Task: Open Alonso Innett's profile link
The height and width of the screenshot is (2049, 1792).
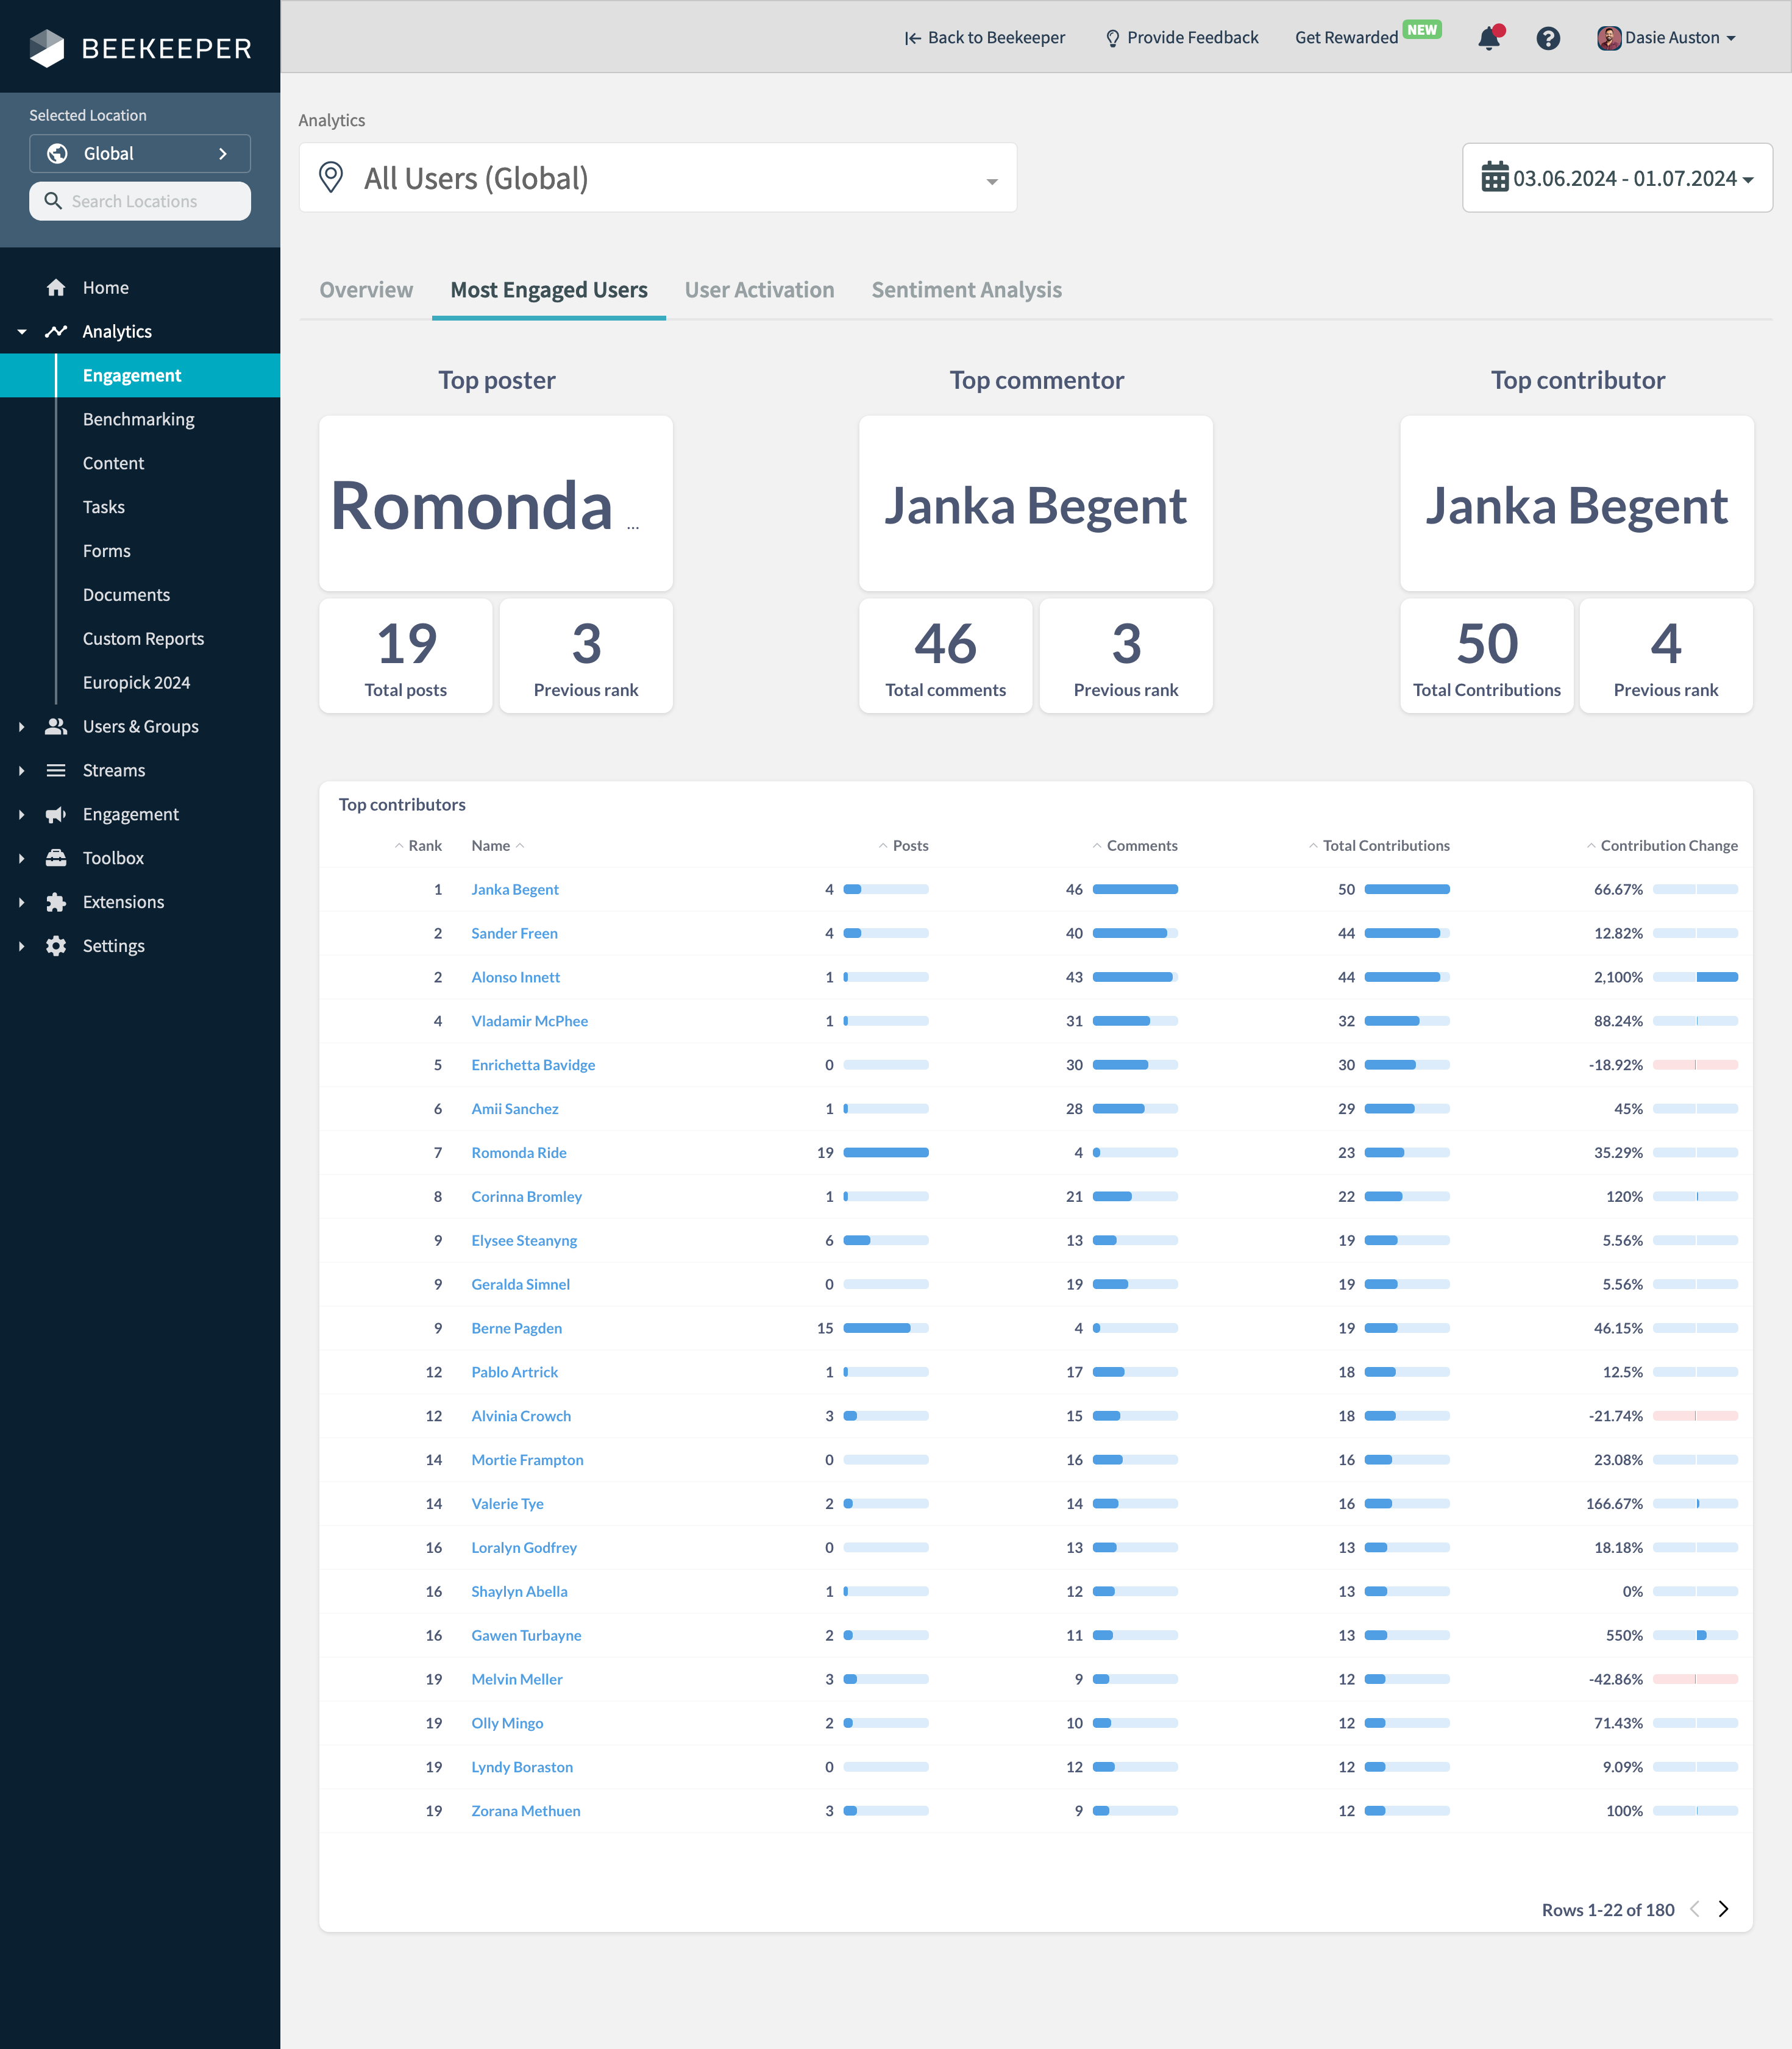Action: 516,977
